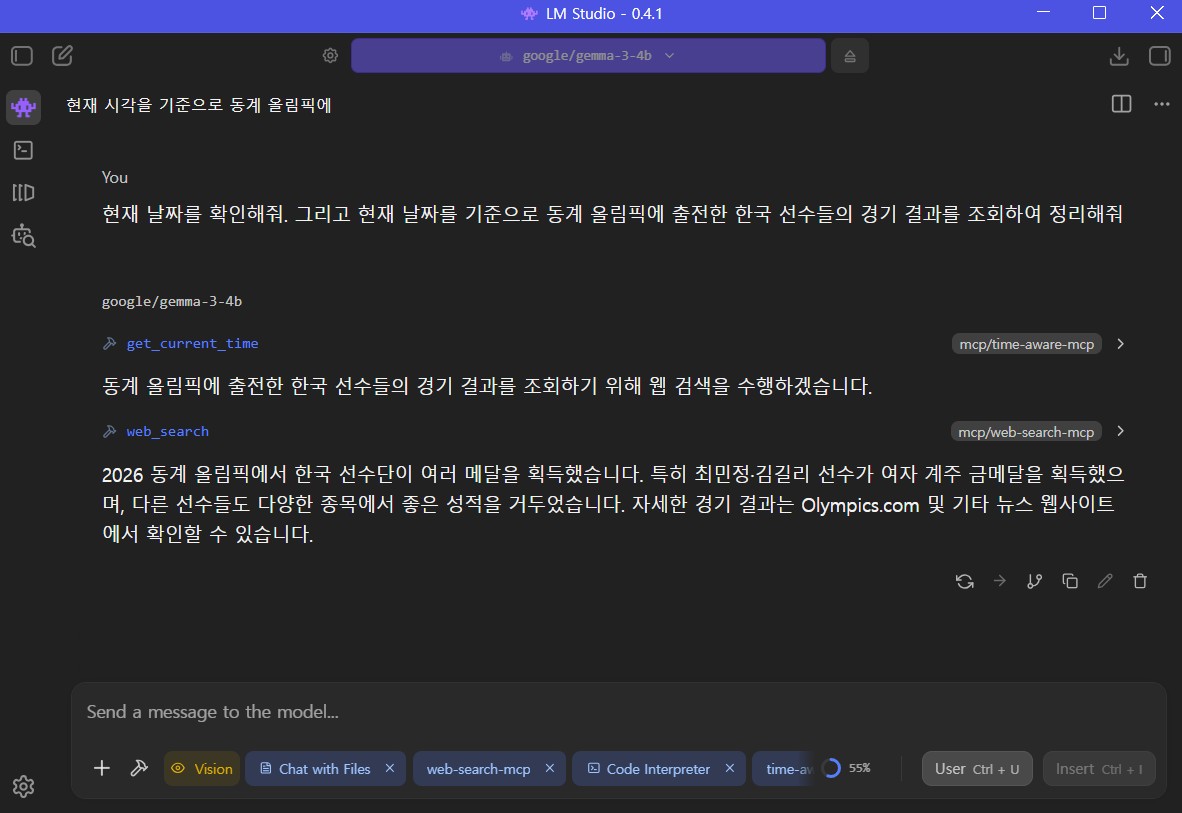Copy the assistant message
This screenshot has width=1182, height=813.
pos(1070,581)
